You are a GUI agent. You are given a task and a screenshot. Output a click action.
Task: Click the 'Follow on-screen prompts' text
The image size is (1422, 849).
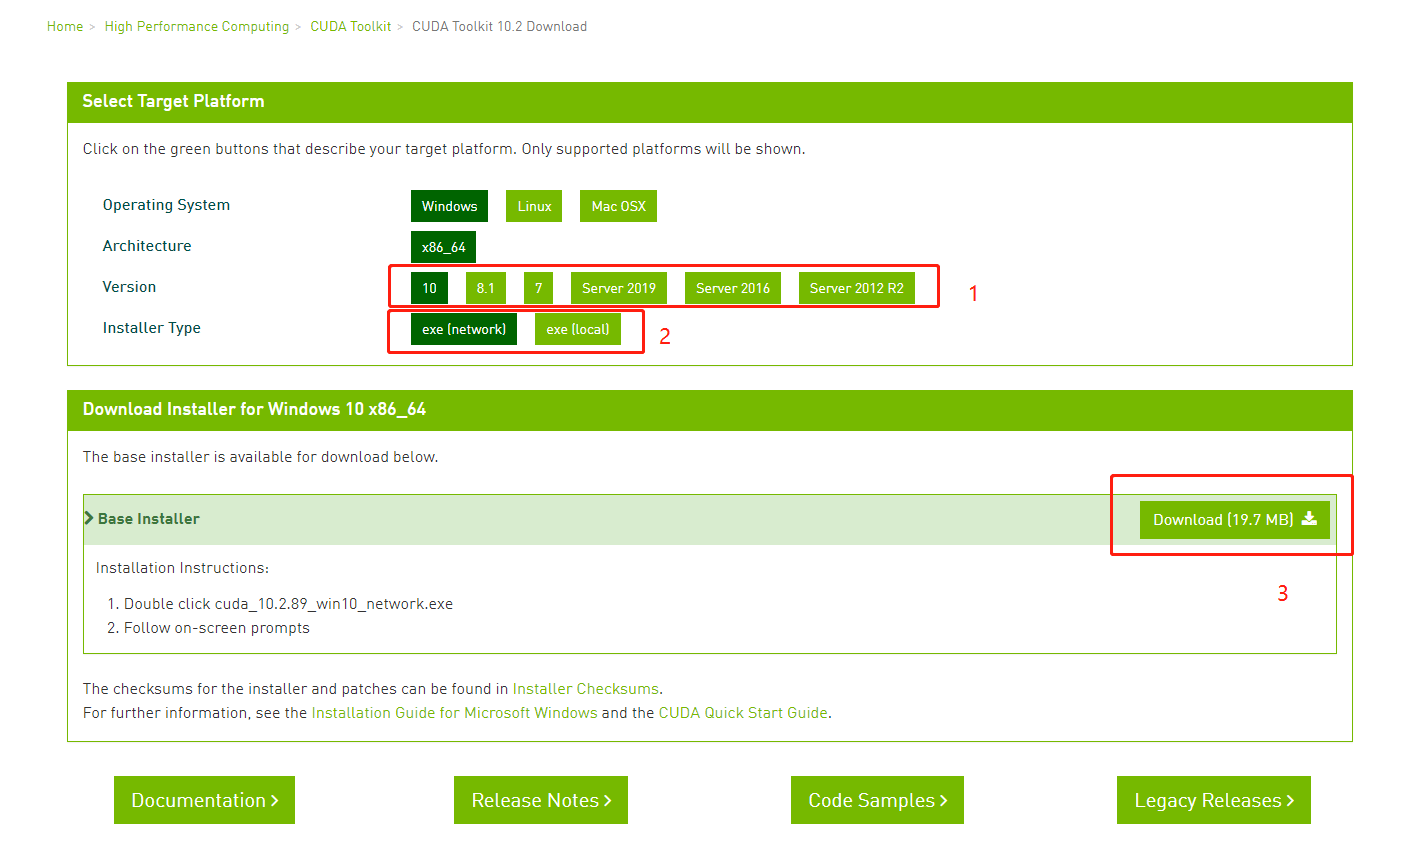click(217, 628)
